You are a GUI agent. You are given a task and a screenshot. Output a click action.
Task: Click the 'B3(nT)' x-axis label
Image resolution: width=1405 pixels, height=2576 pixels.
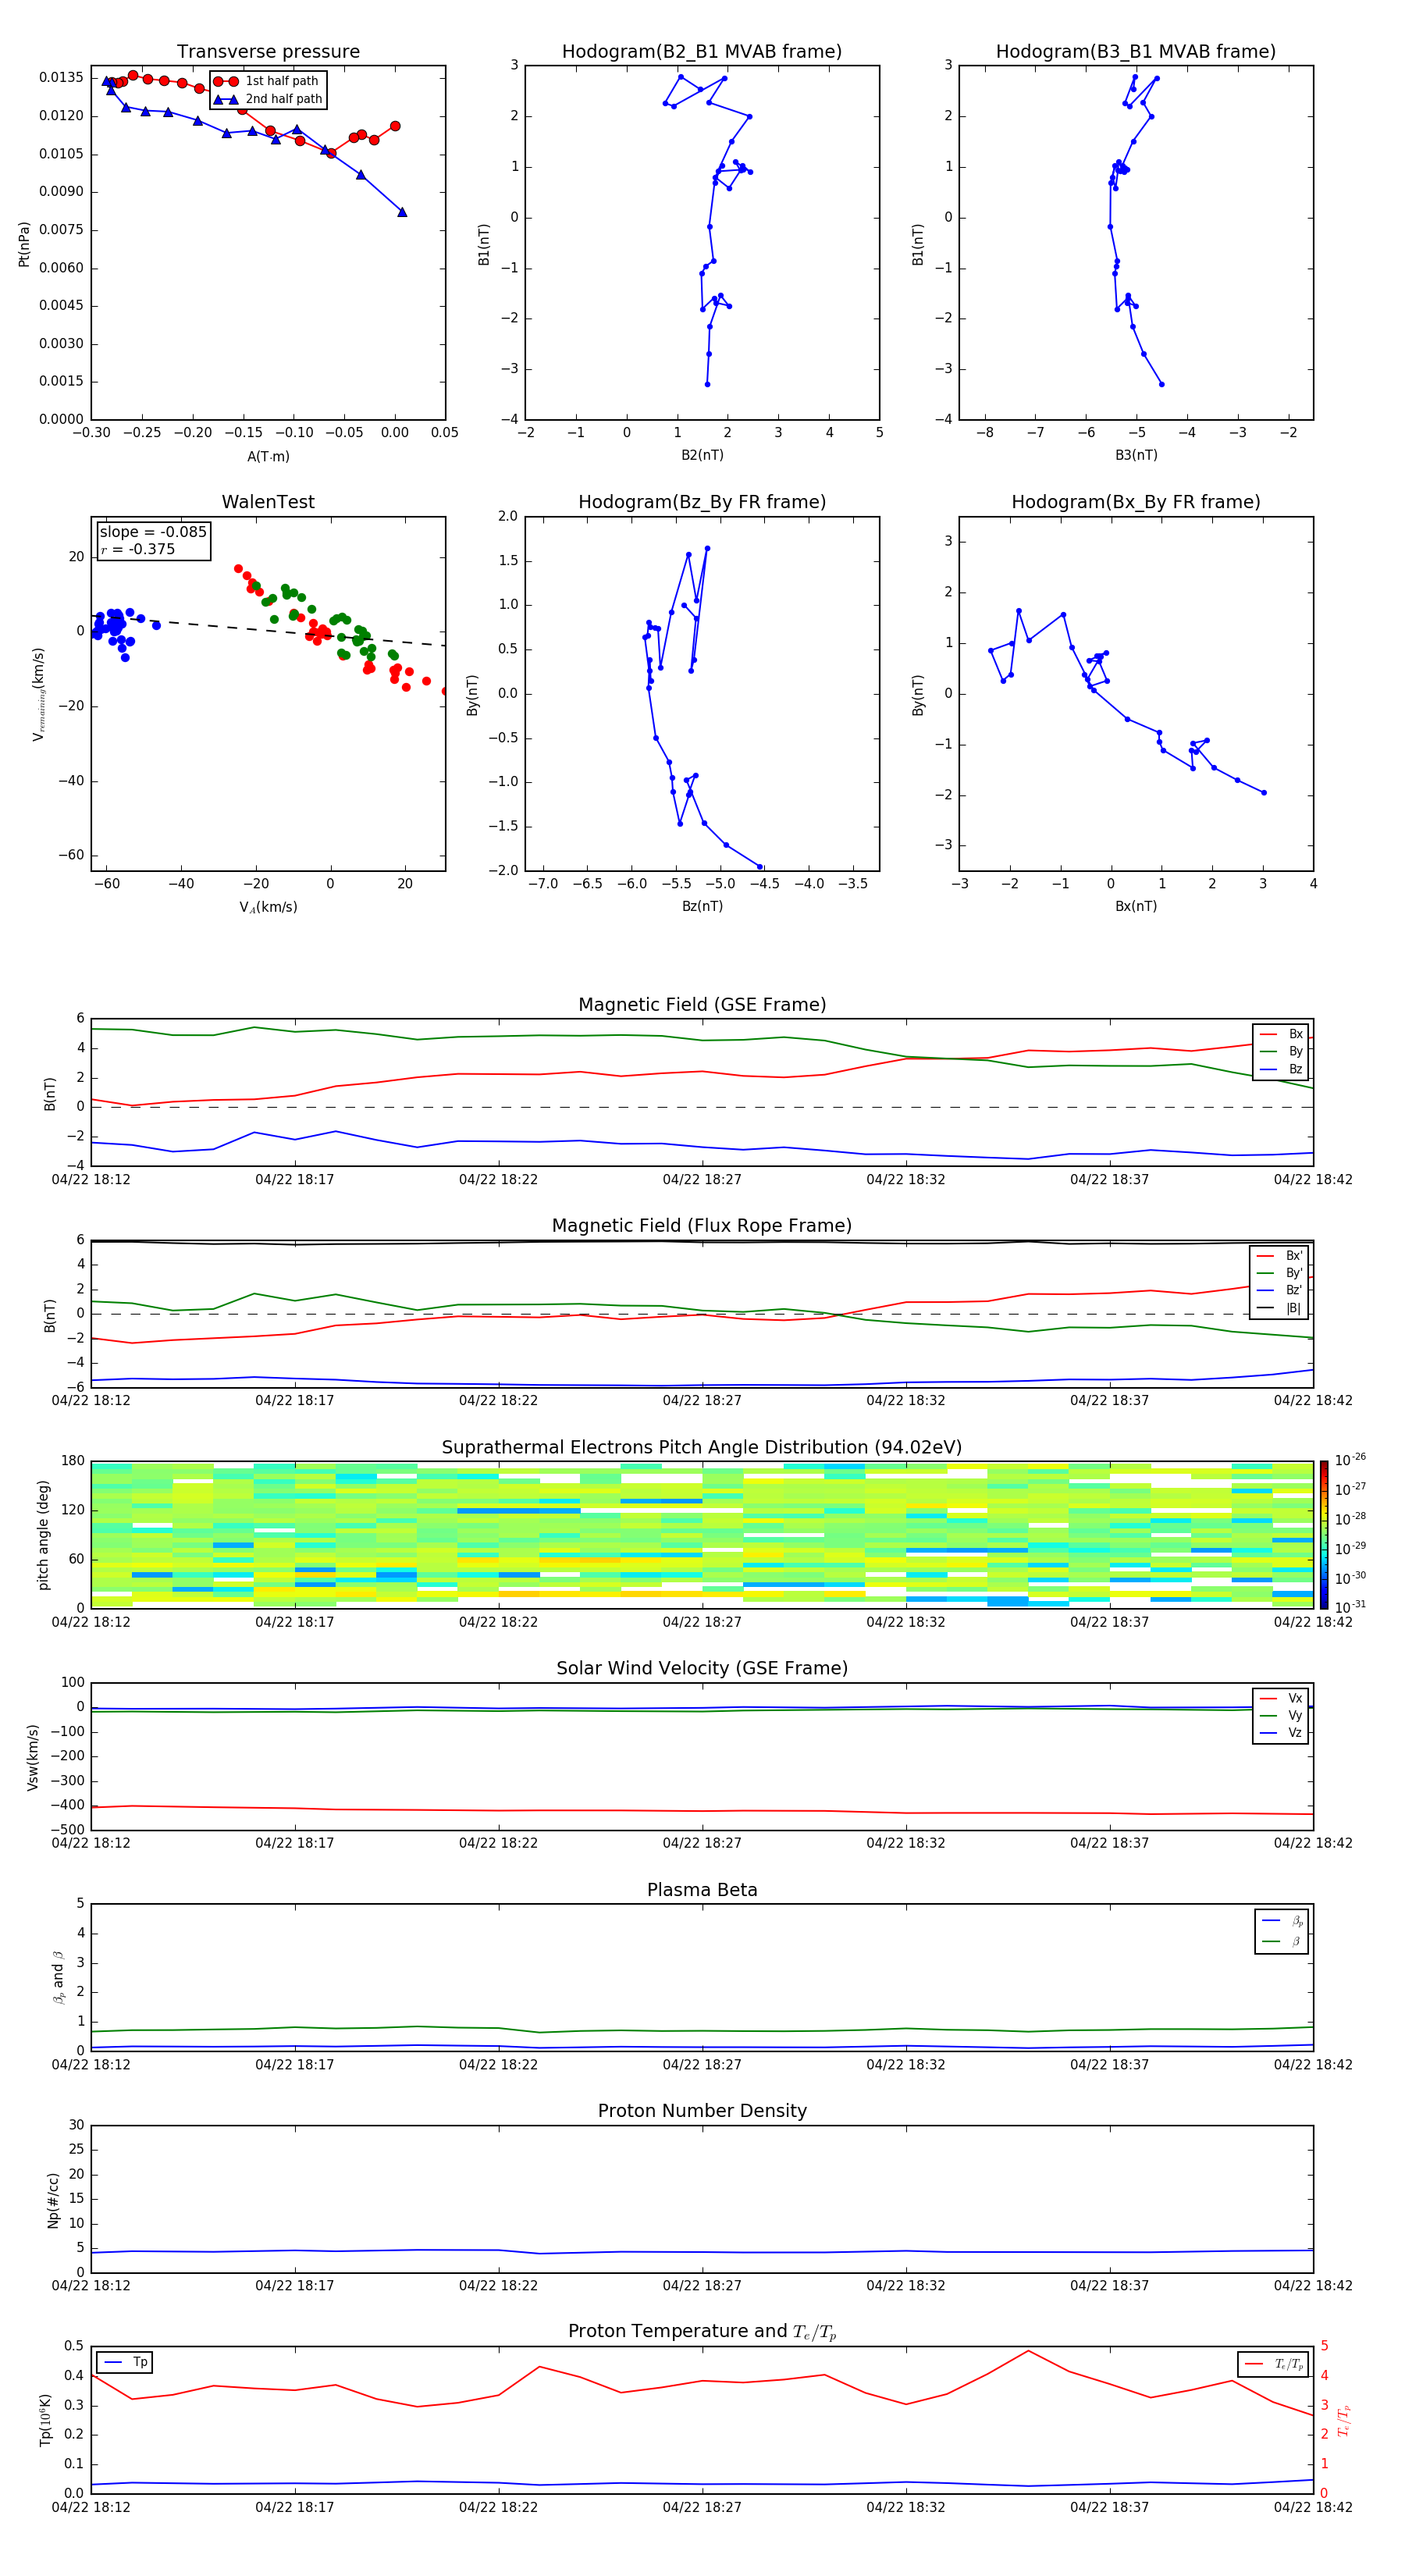(1136, 455)
